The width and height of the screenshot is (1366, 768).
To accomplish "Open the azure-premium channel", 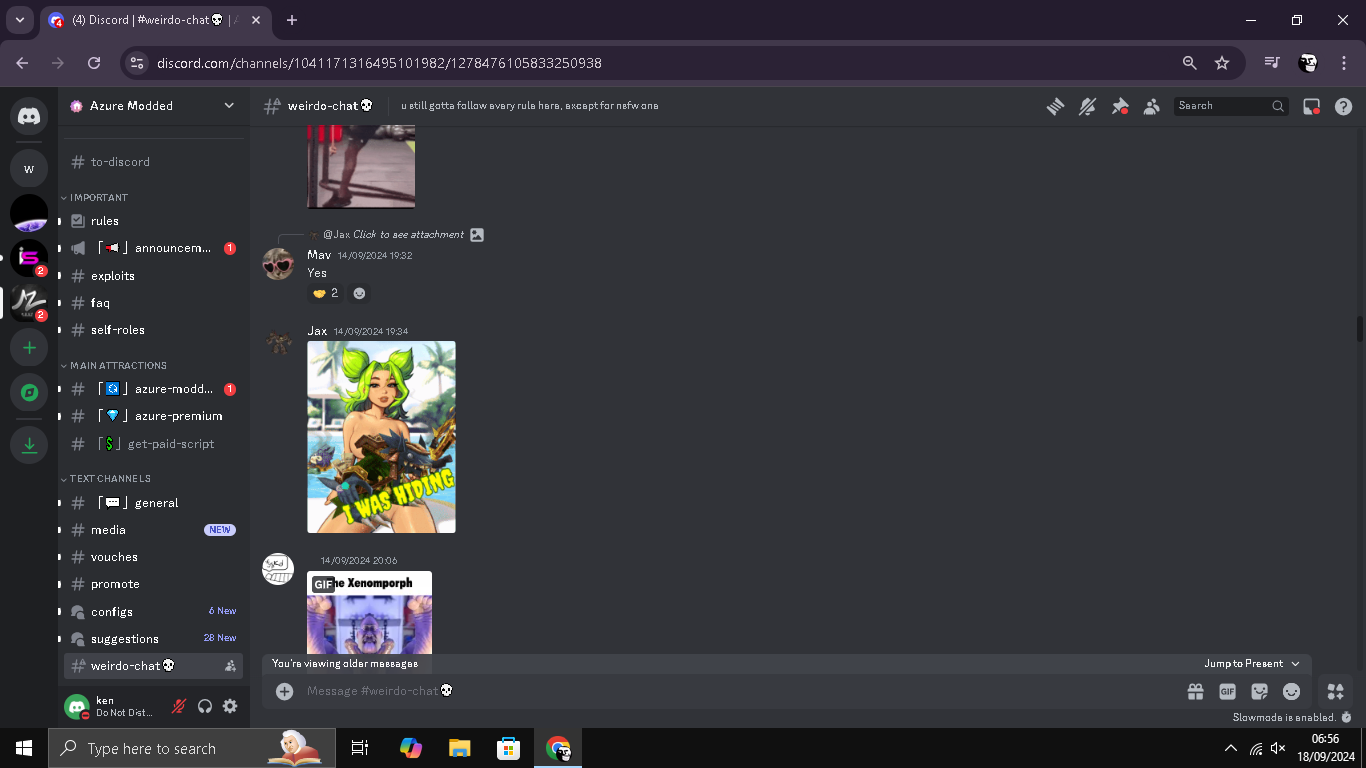I will (154, 416).
